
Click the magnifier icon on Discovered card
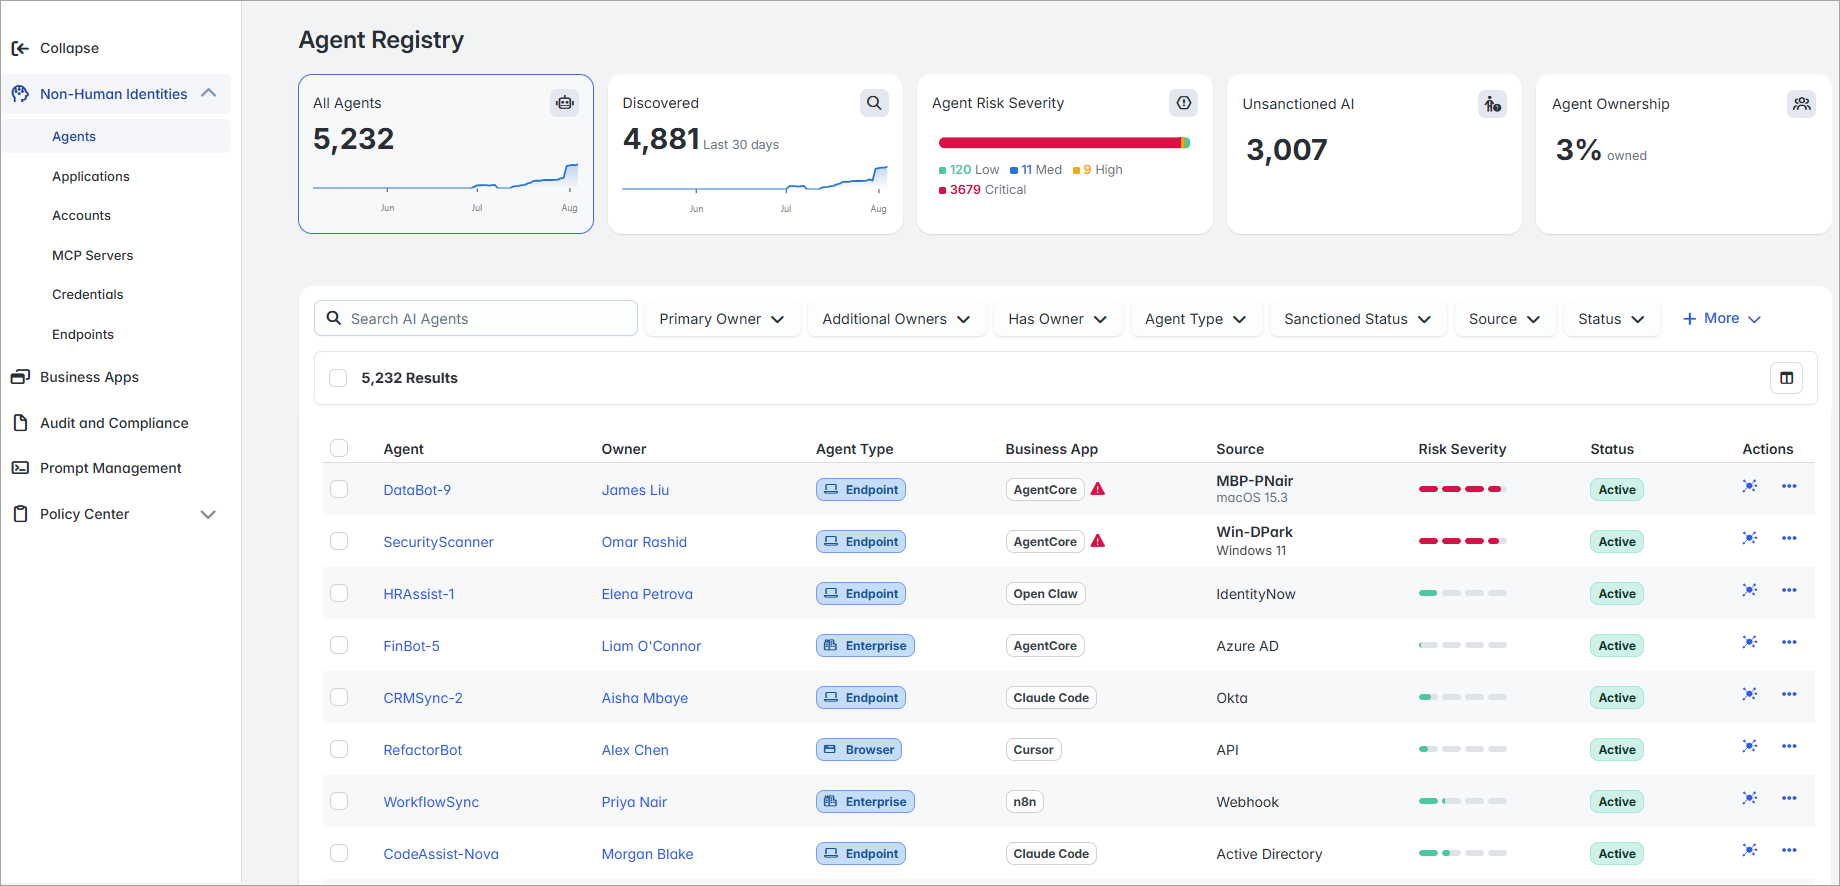[874, 103]
